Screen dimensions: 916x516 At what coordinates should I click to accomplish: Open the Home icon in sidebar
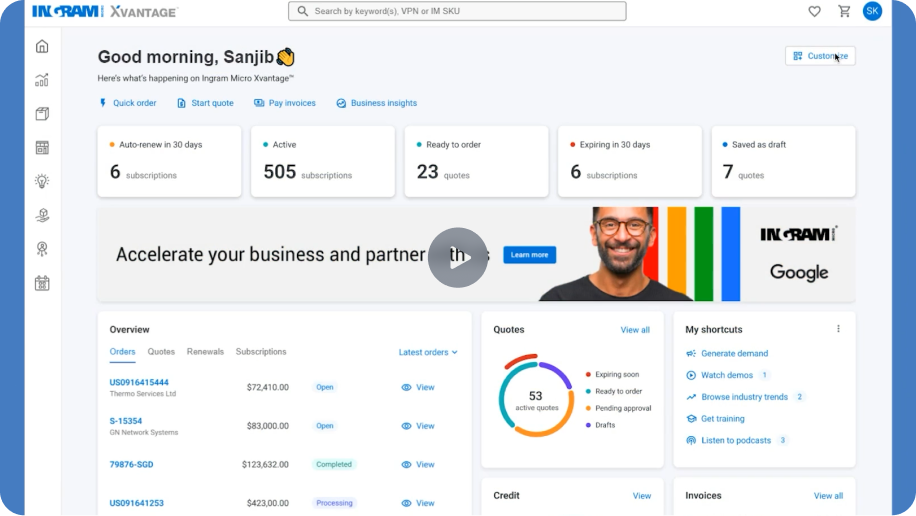pos(42,46)
